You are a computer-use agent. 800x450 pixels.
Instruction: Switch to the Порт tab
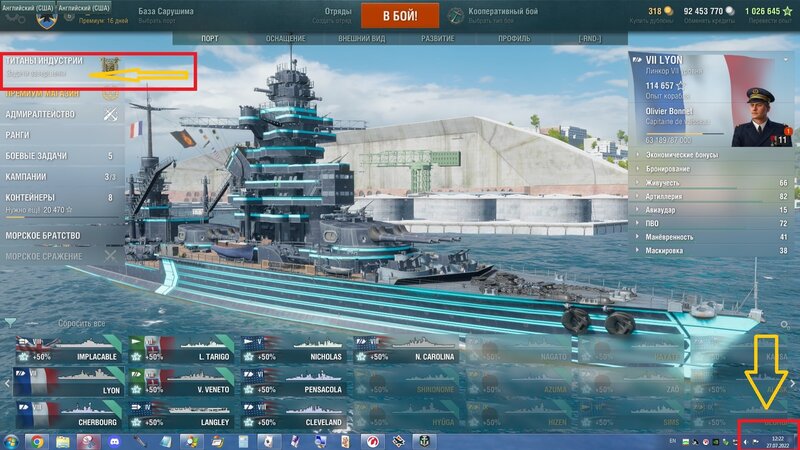[210, 38]
